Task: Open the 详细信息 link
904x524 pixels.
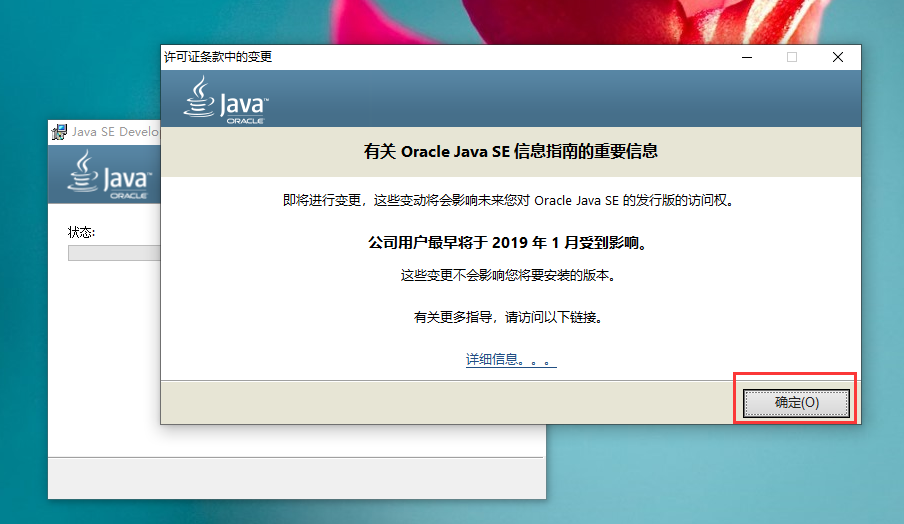Action: pyautogui.click(x=511, y=360)
